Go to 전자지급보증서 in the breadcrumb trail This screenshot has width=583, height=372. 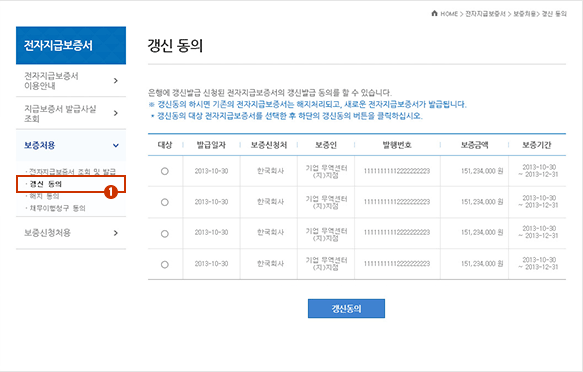(x=485, y=14)
